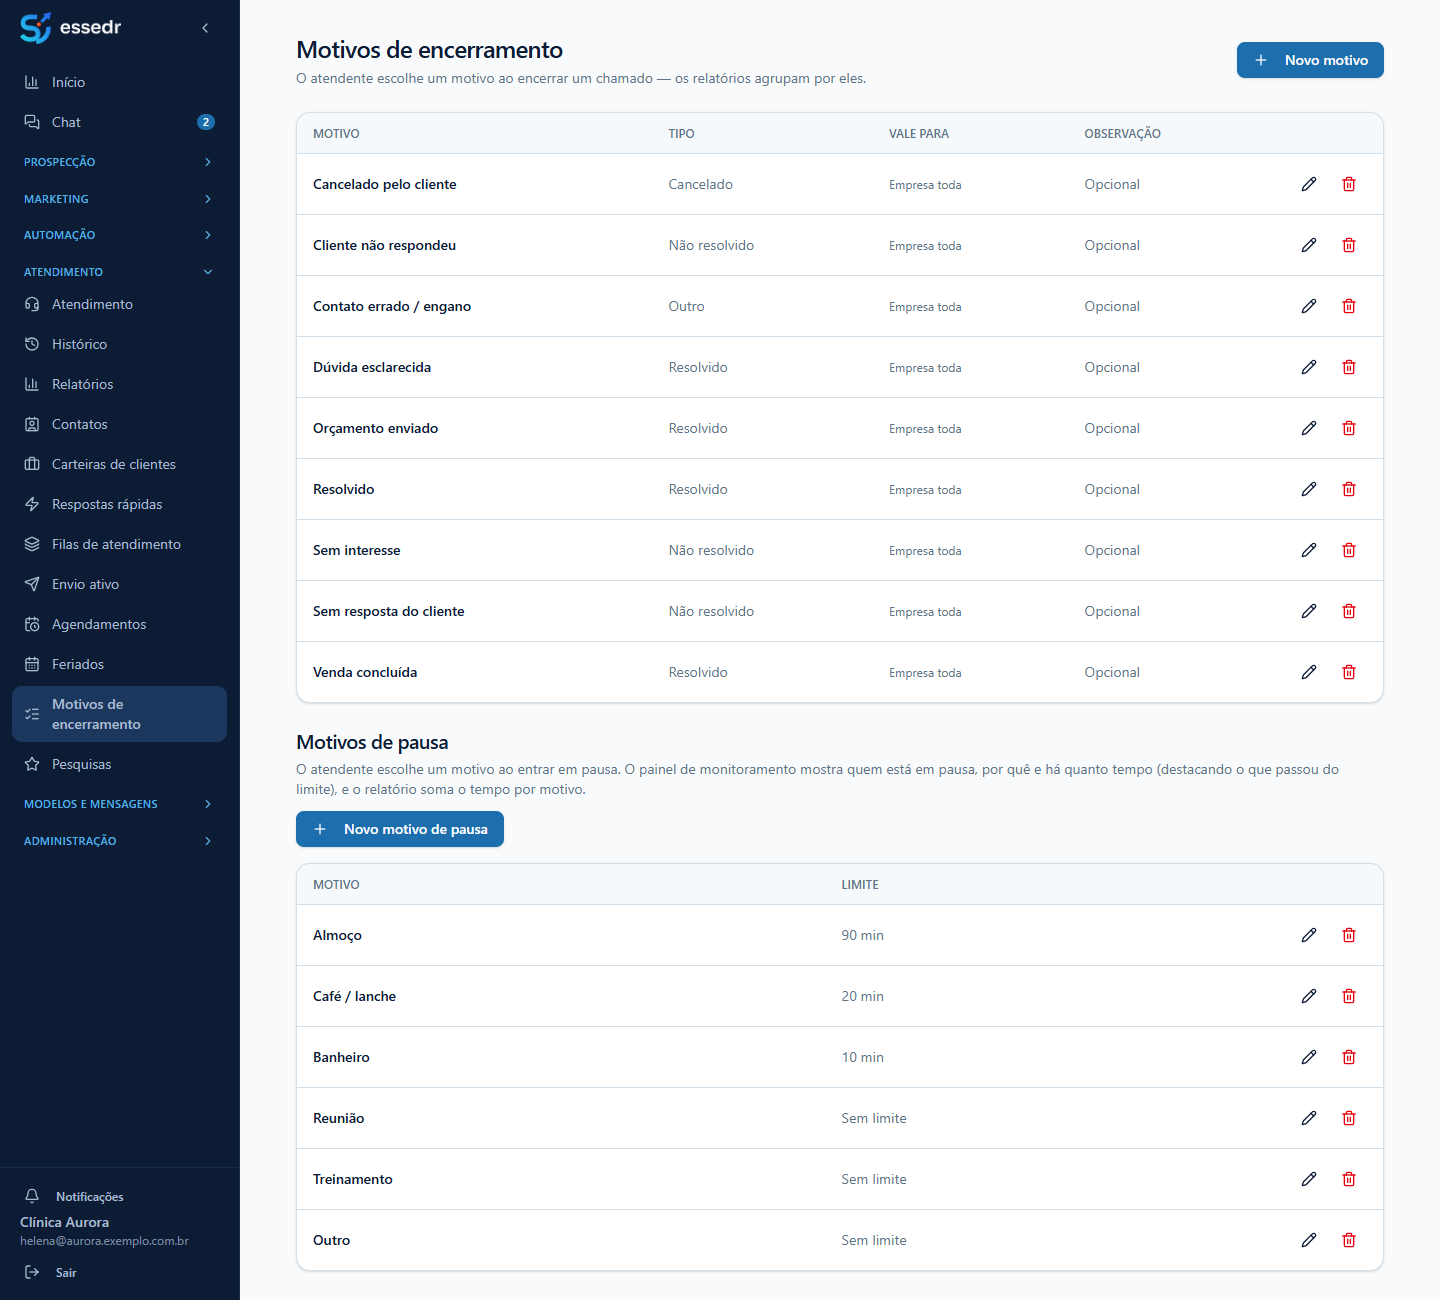Screen dimensions: 1440x1300
Task: Edit the "Cancelado pelo cliente" reason
Action: [1309, 184]
